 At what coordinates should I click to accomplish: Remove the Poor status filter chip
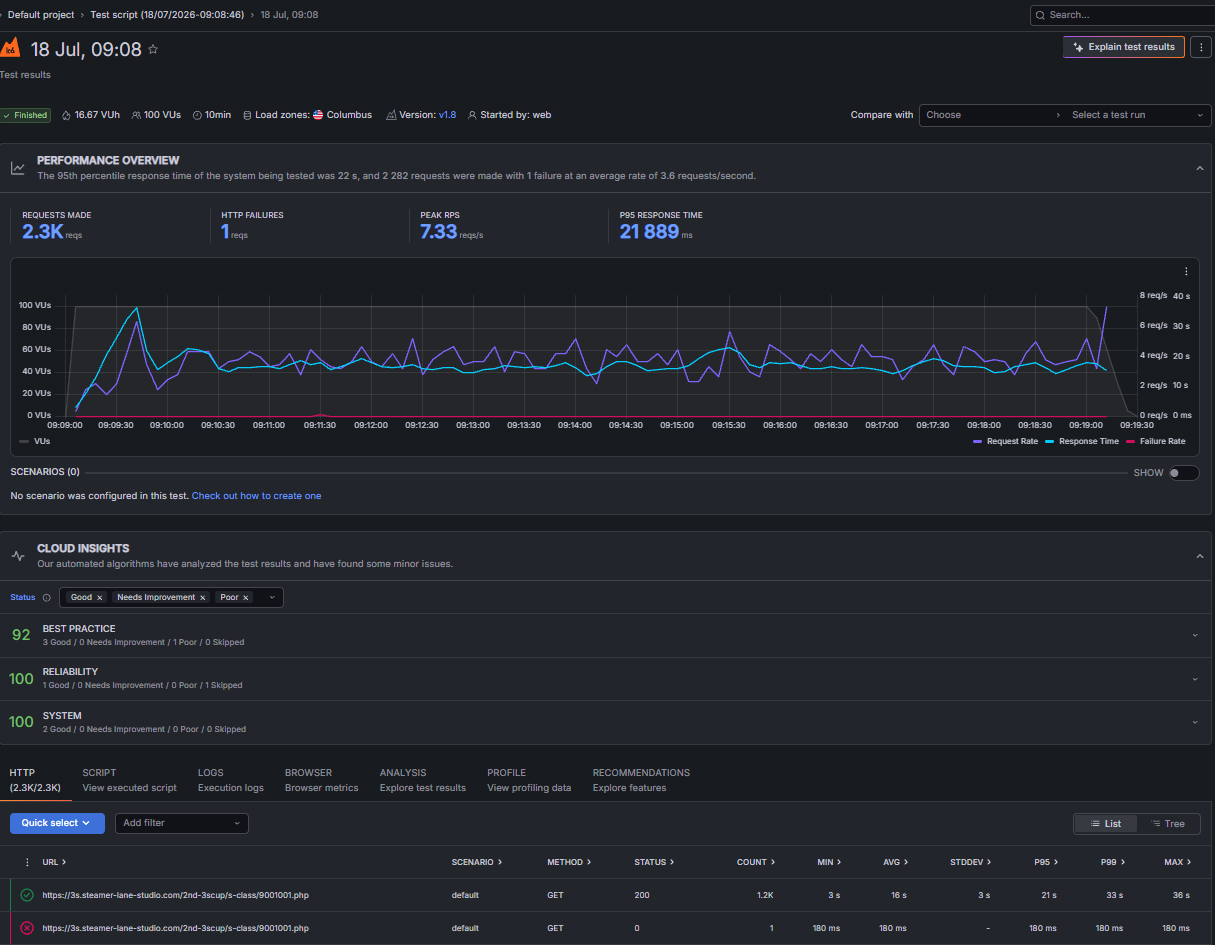tap(246, 597)
